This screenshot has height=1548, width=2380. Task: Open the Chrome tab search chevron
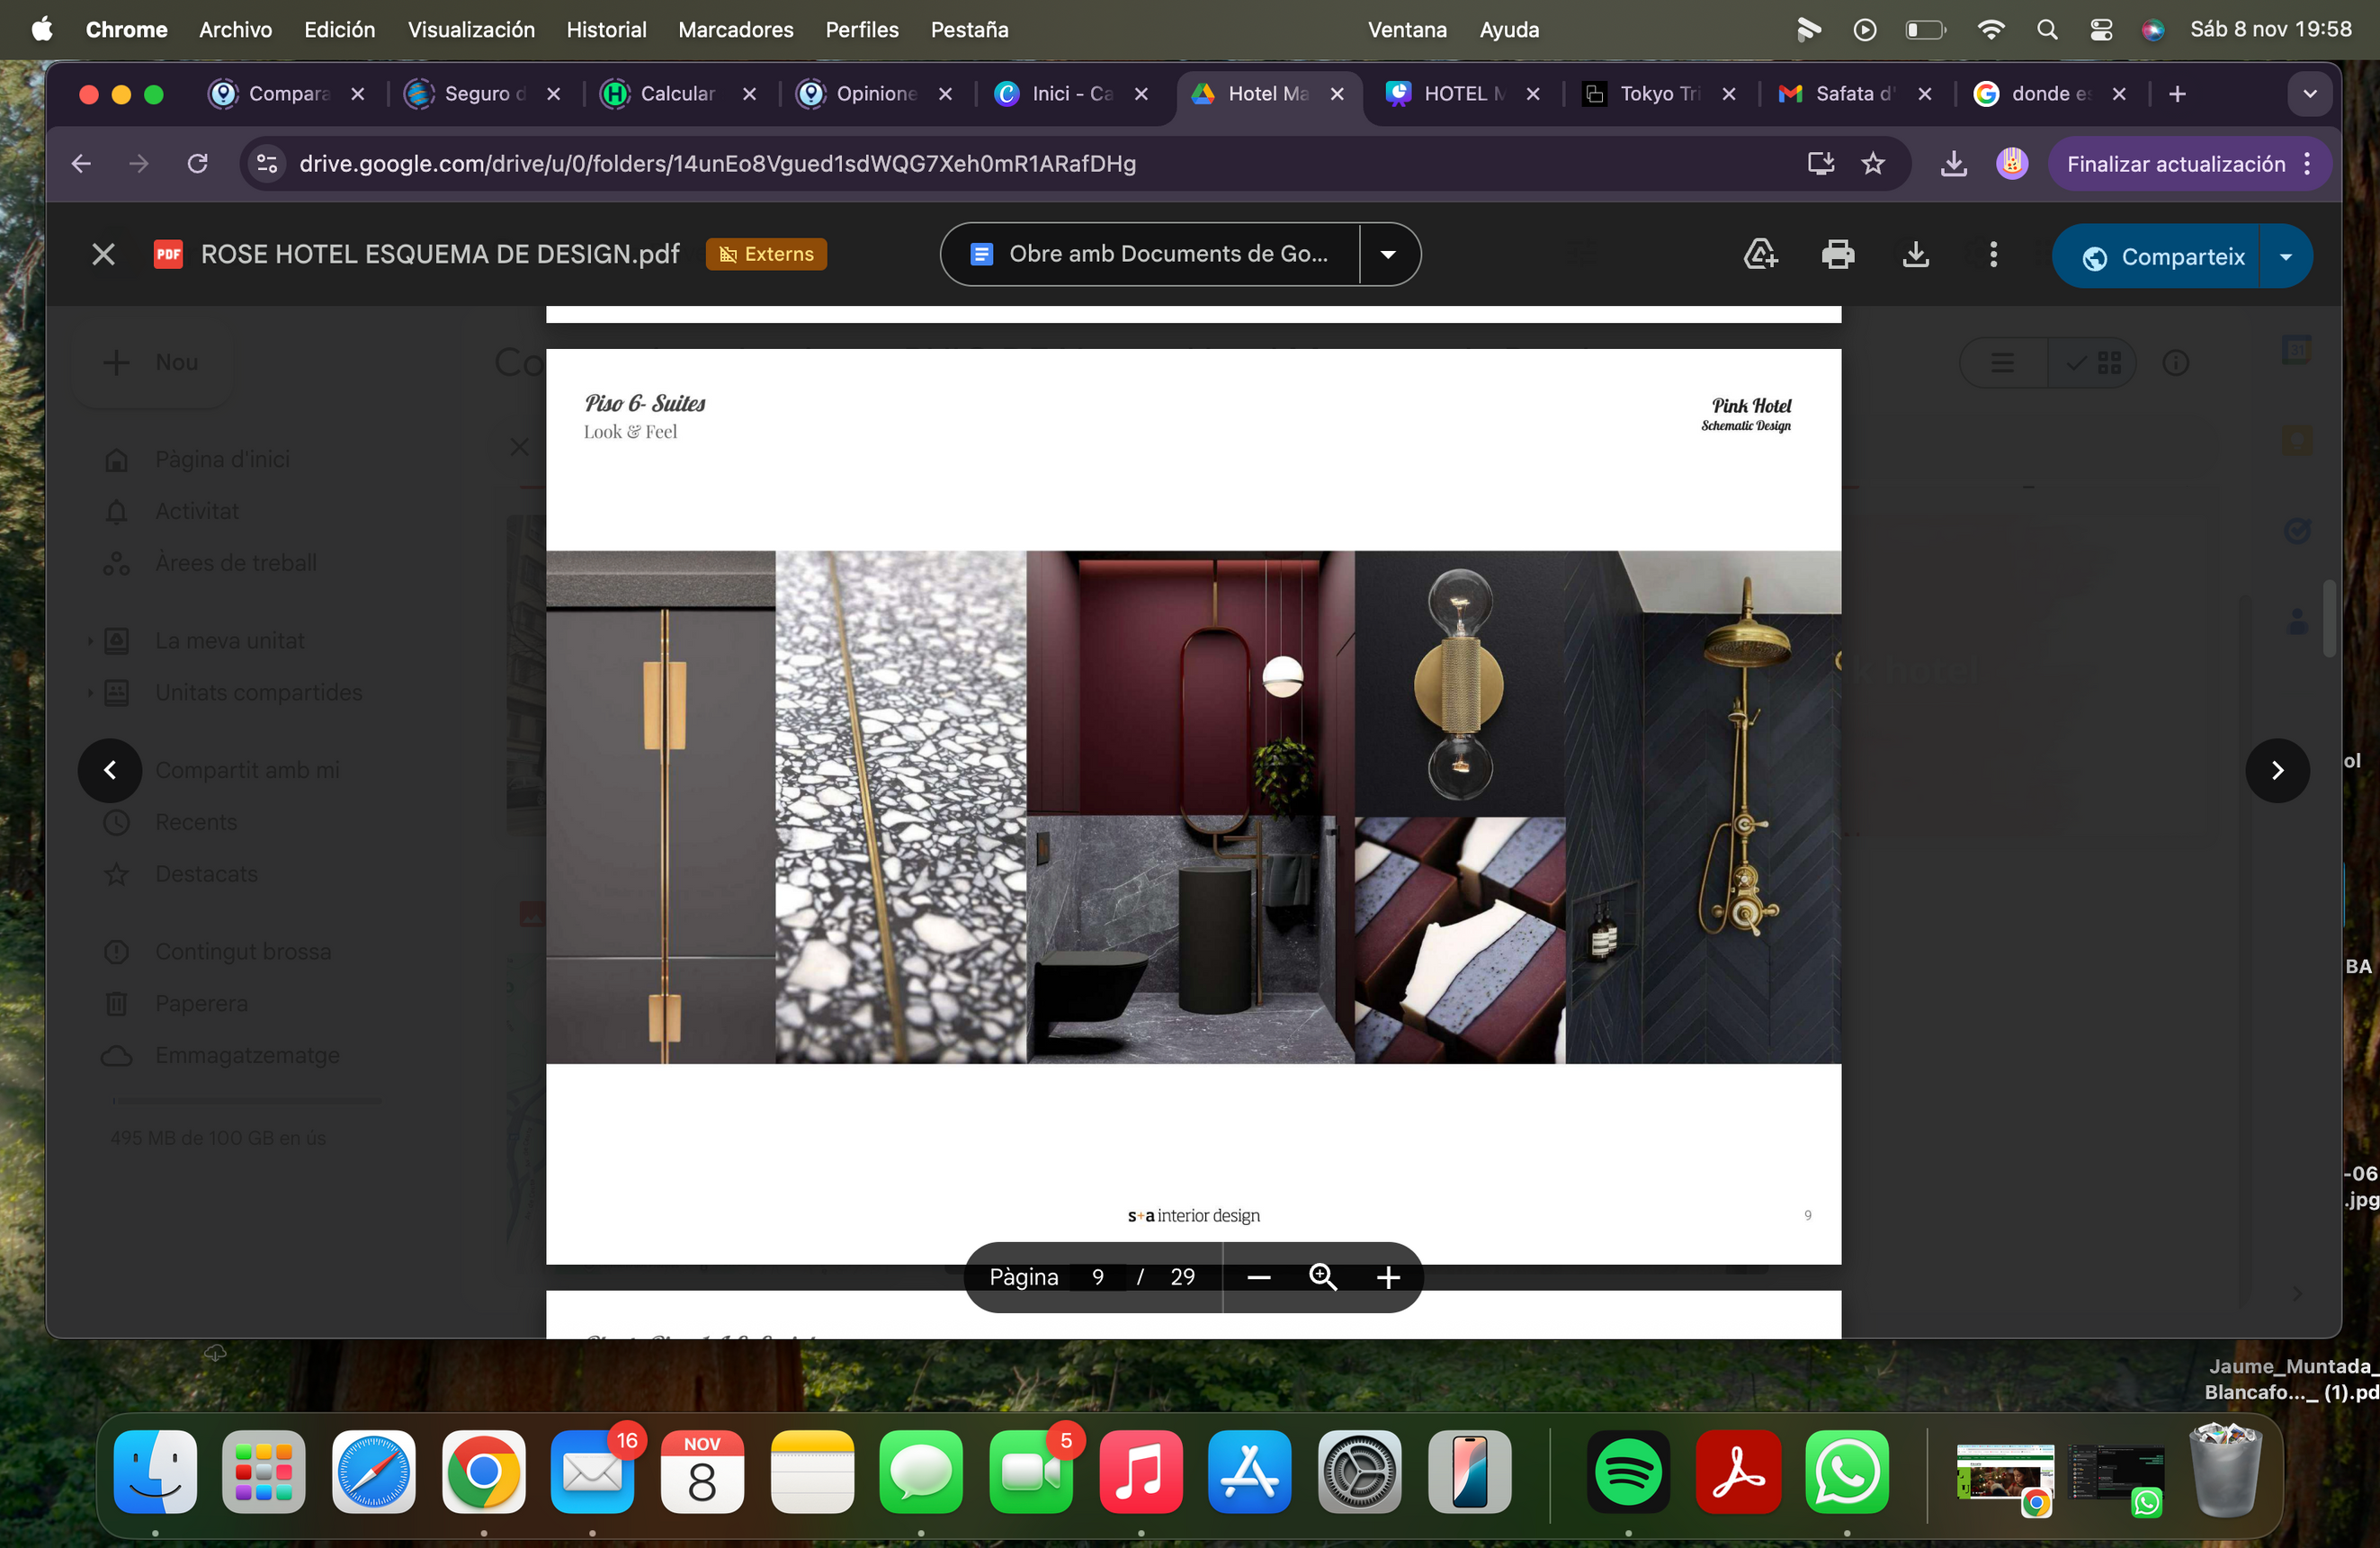[2310, 94]
